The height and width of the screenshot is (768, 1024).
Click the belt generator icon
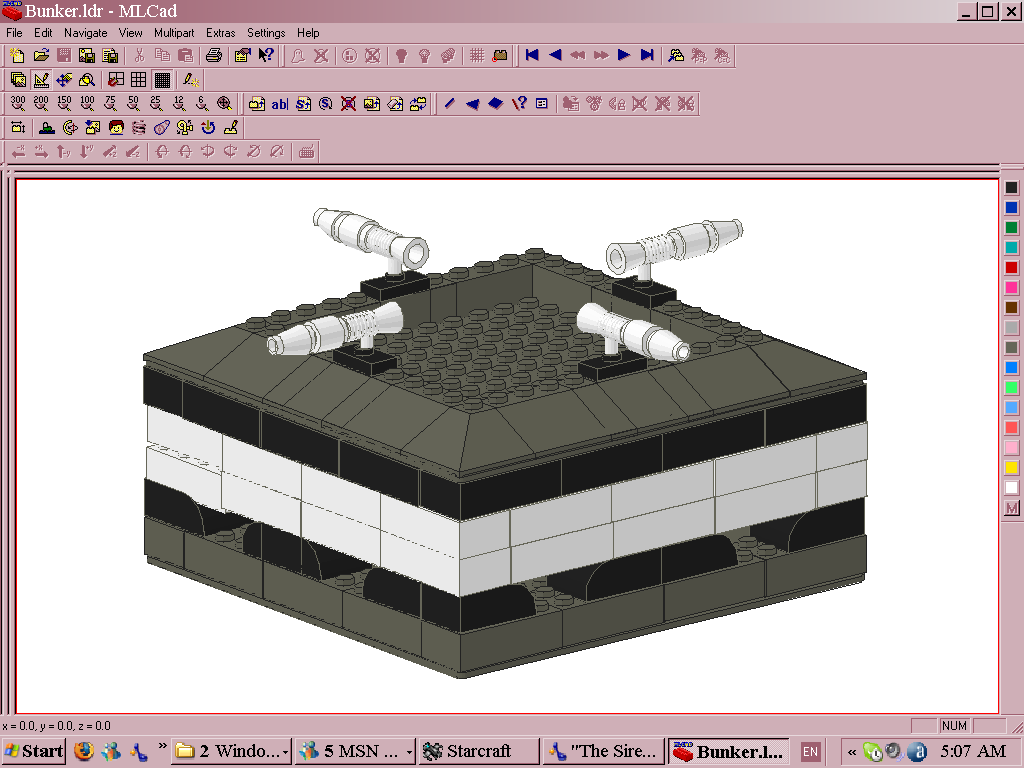pyautogui.click(x=162, y=127)
